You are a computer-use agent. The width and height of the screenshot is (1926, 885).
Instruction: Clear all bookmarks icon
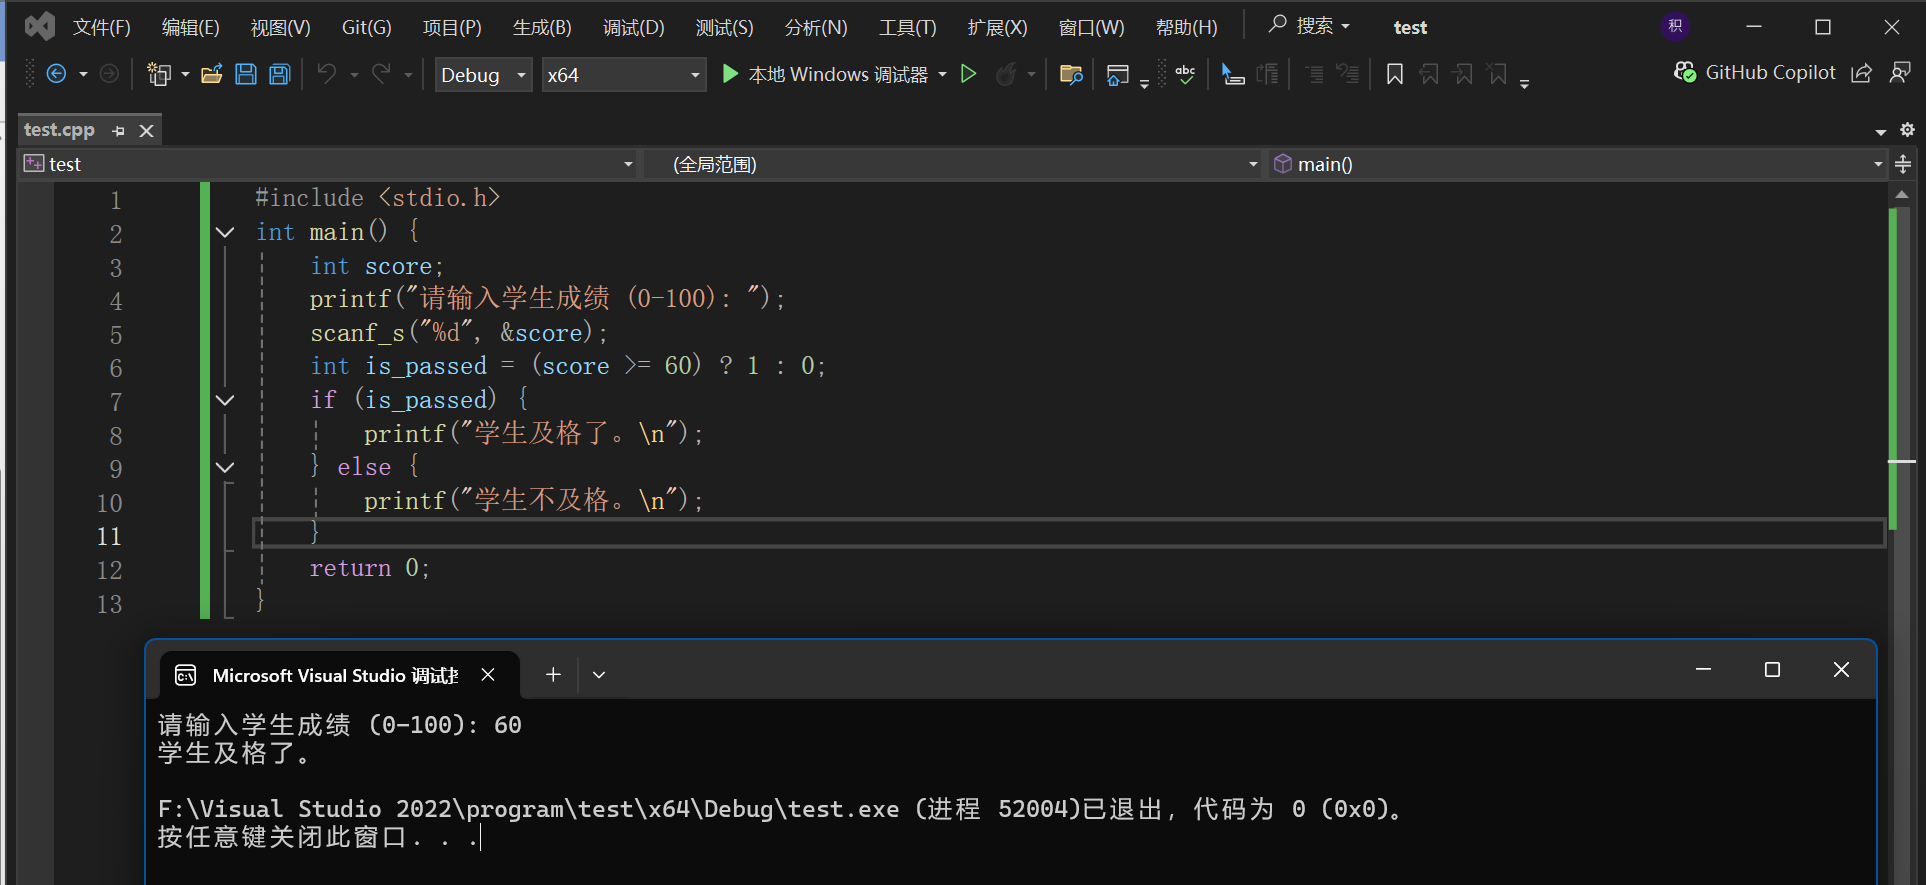pos(1498,74)
